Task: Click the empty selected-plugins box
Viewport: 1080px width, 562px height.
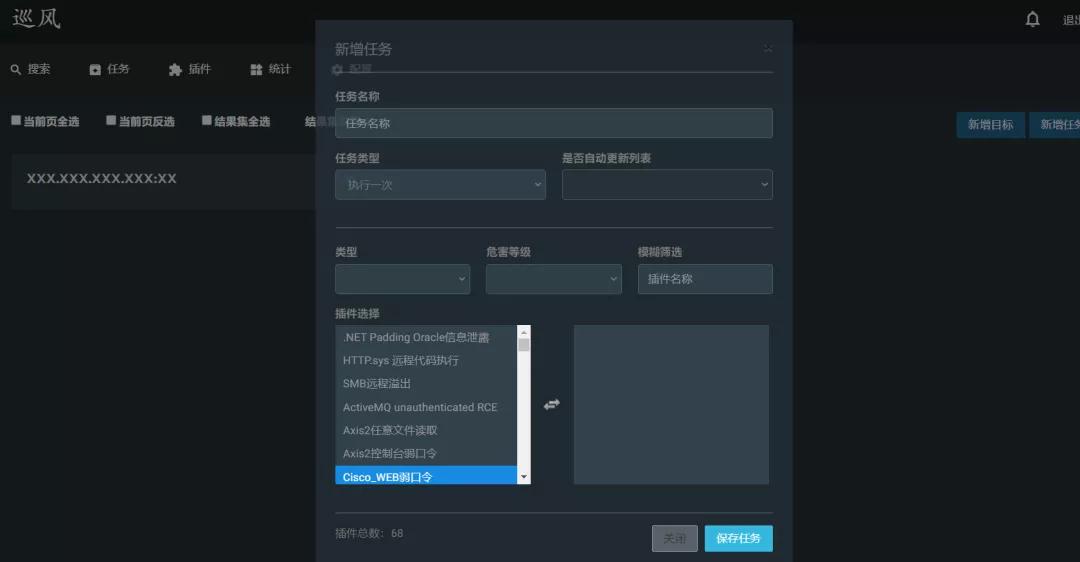Action: (671, 405)
